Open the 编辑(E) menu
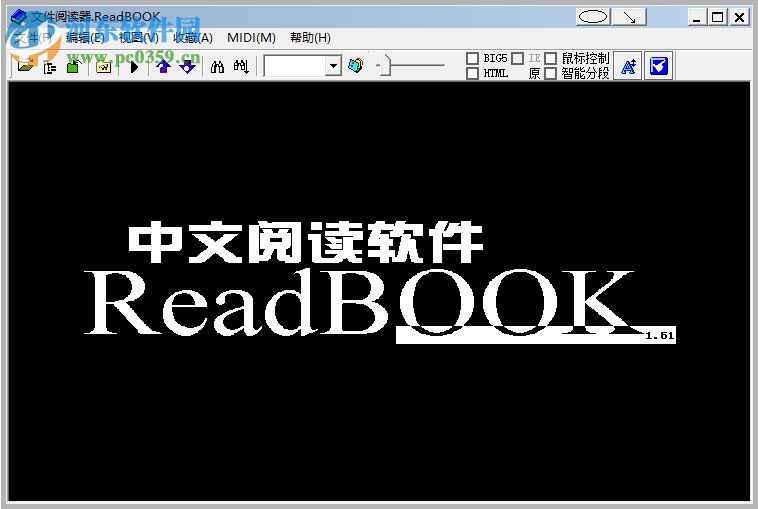758x509 pixels. click(85, 38)
